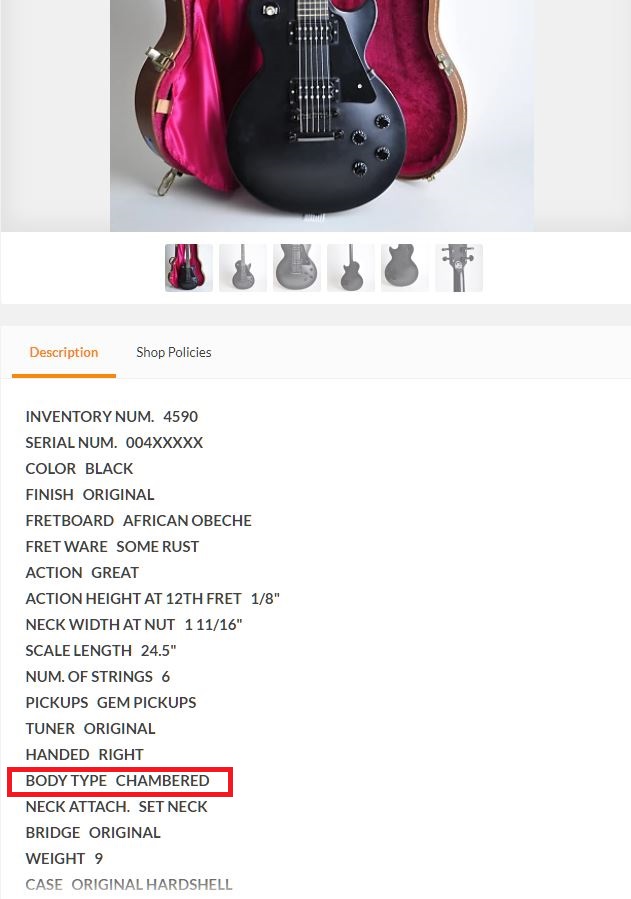Click the COLOR BLACK specification line
This screenshot has width=631, height=899.
(x=79, y=468)
